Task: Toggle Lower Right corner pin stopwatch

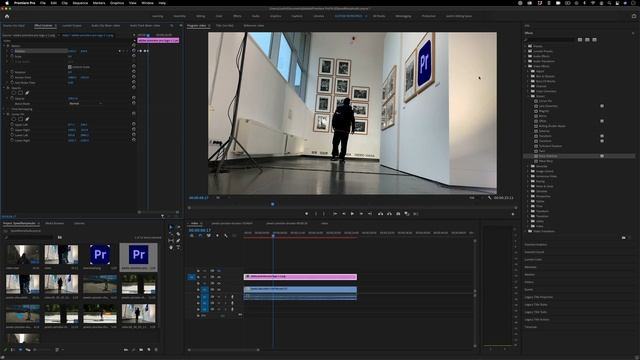Action: [x=12, y=140]
